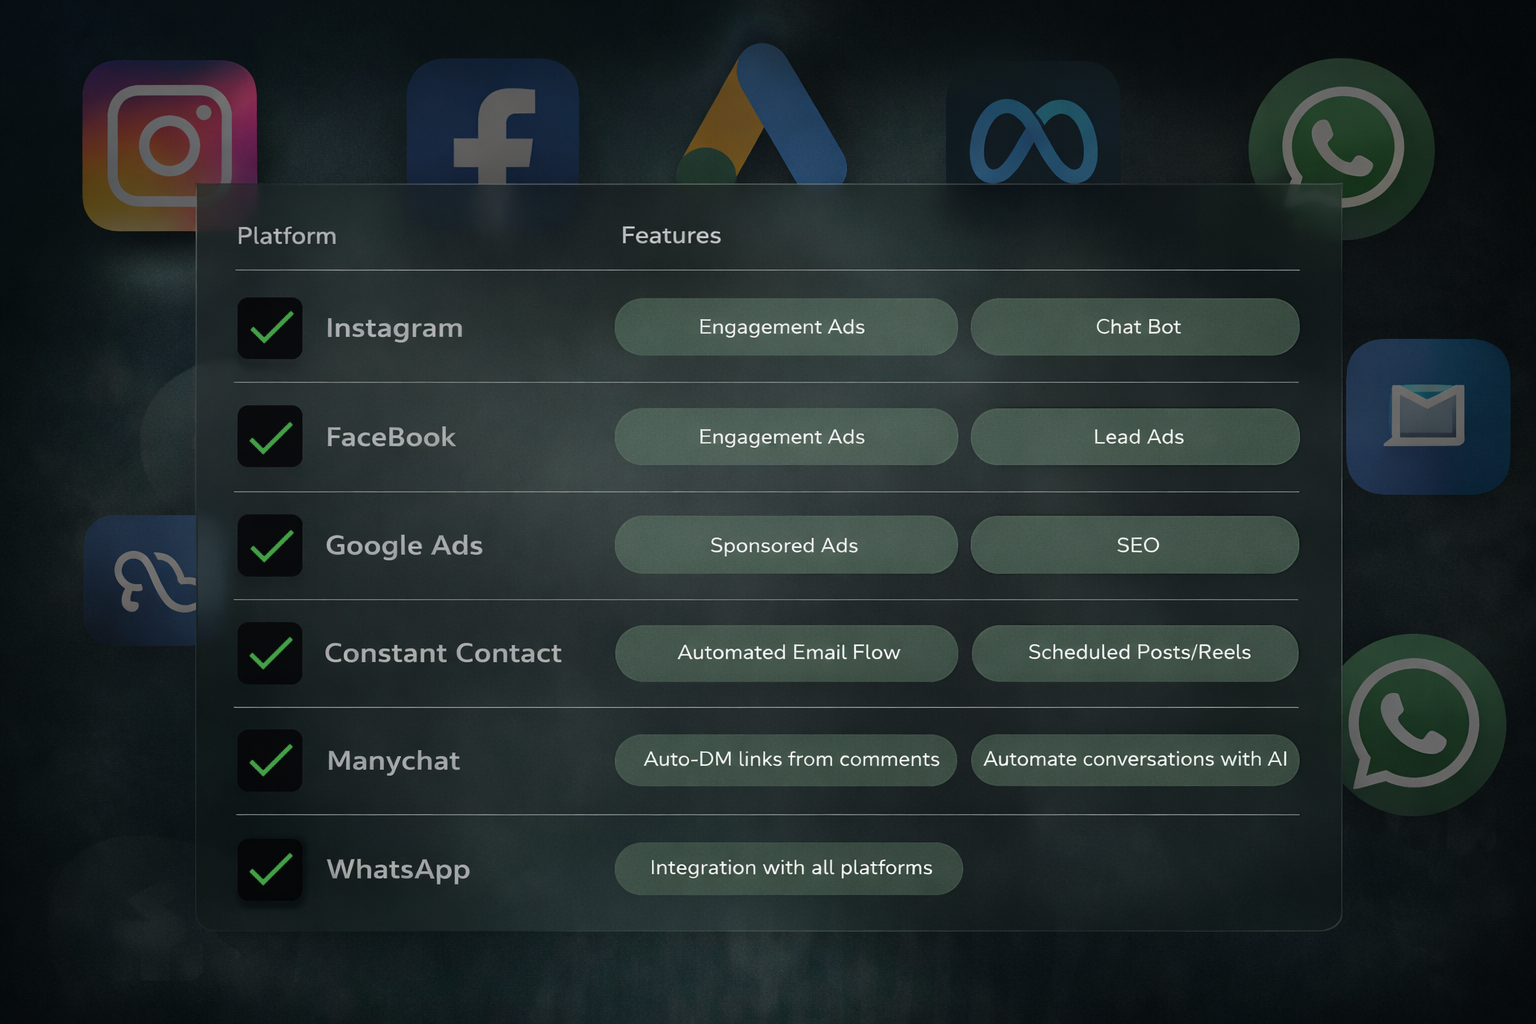
Task: Toggle the Manychat checkbox
Action: 270,761
